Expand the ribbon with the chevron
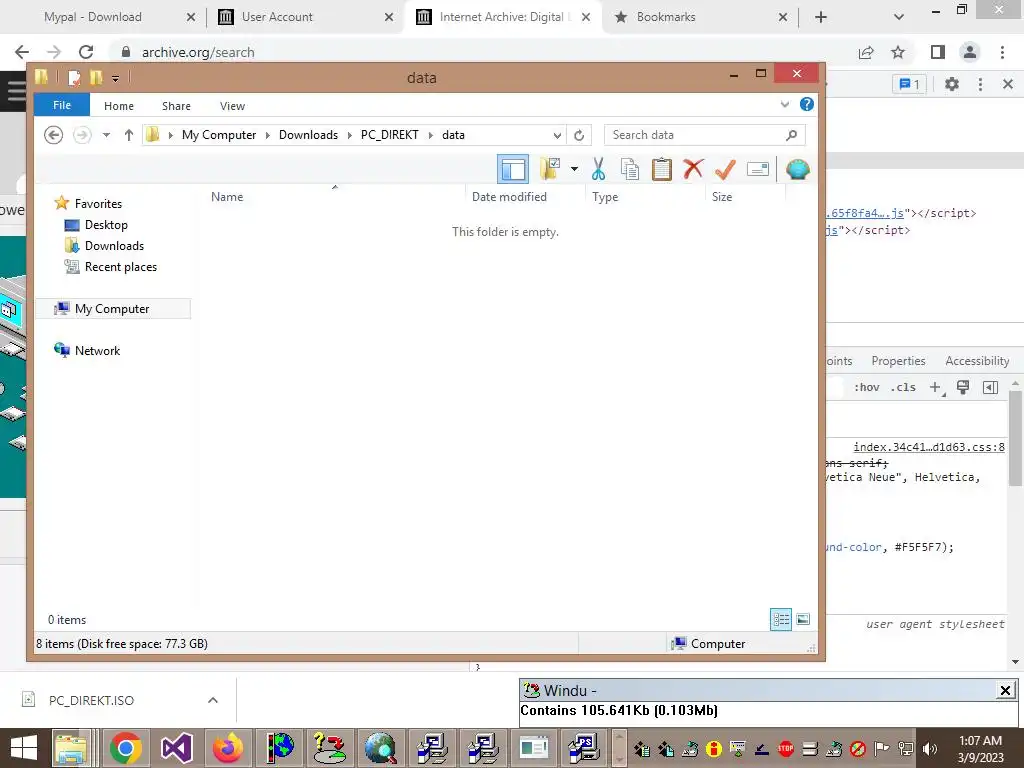 (x=785, y=104)
